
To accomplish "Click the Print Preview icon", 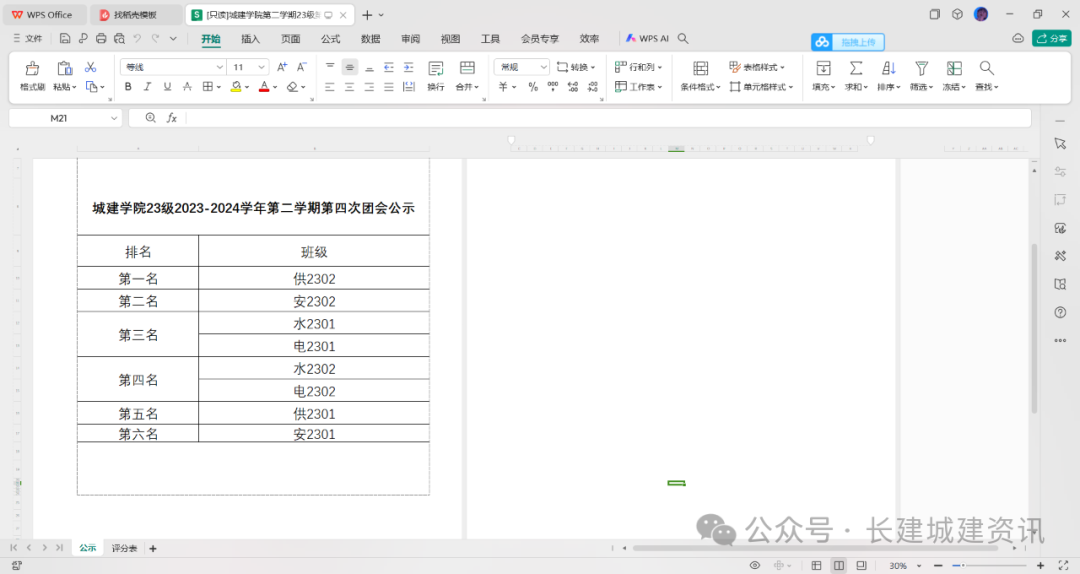I will point(119,39).
